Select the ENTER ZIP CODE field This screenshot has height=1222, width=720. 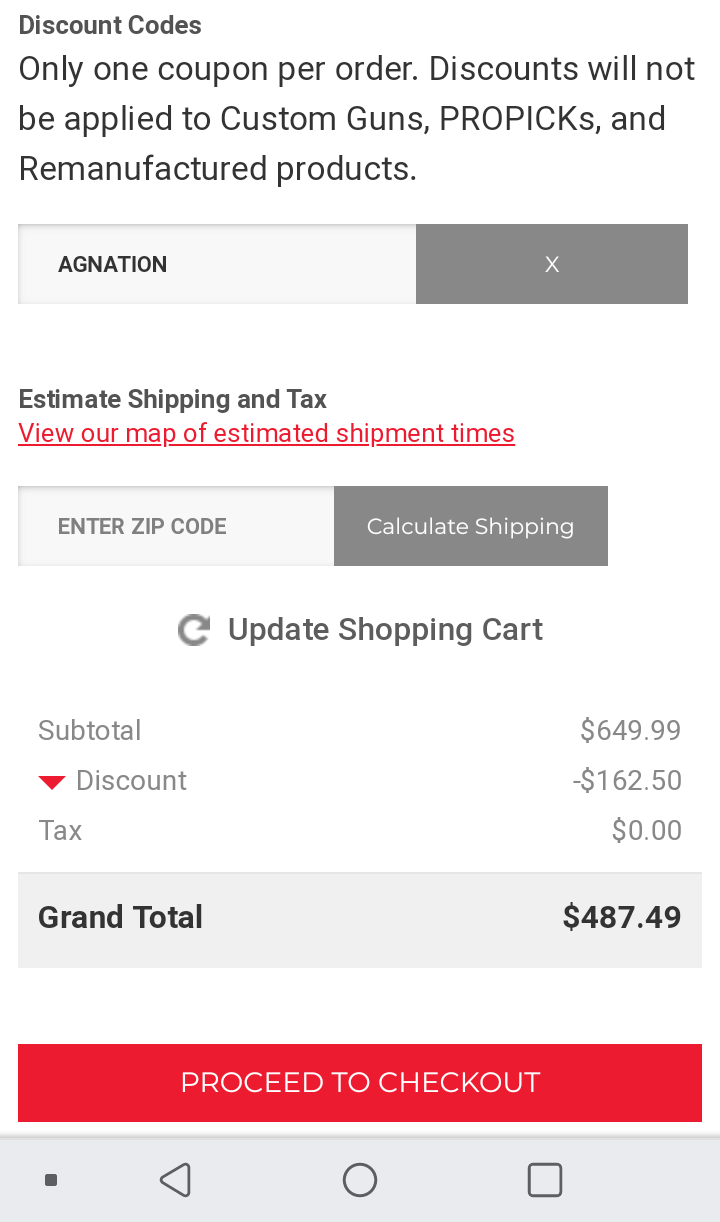click(x=176, y=526)
